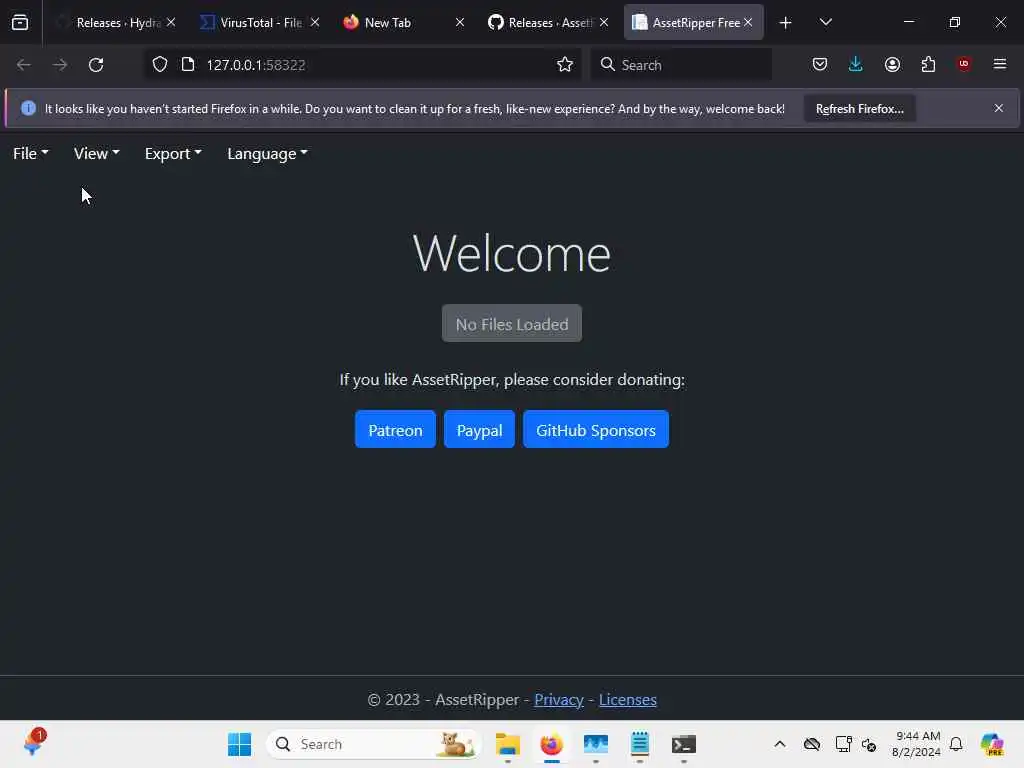Open the Terminal taskbar icon
Screen dimensions: 1024x768
pyautogui.click(x=684, y=744)
